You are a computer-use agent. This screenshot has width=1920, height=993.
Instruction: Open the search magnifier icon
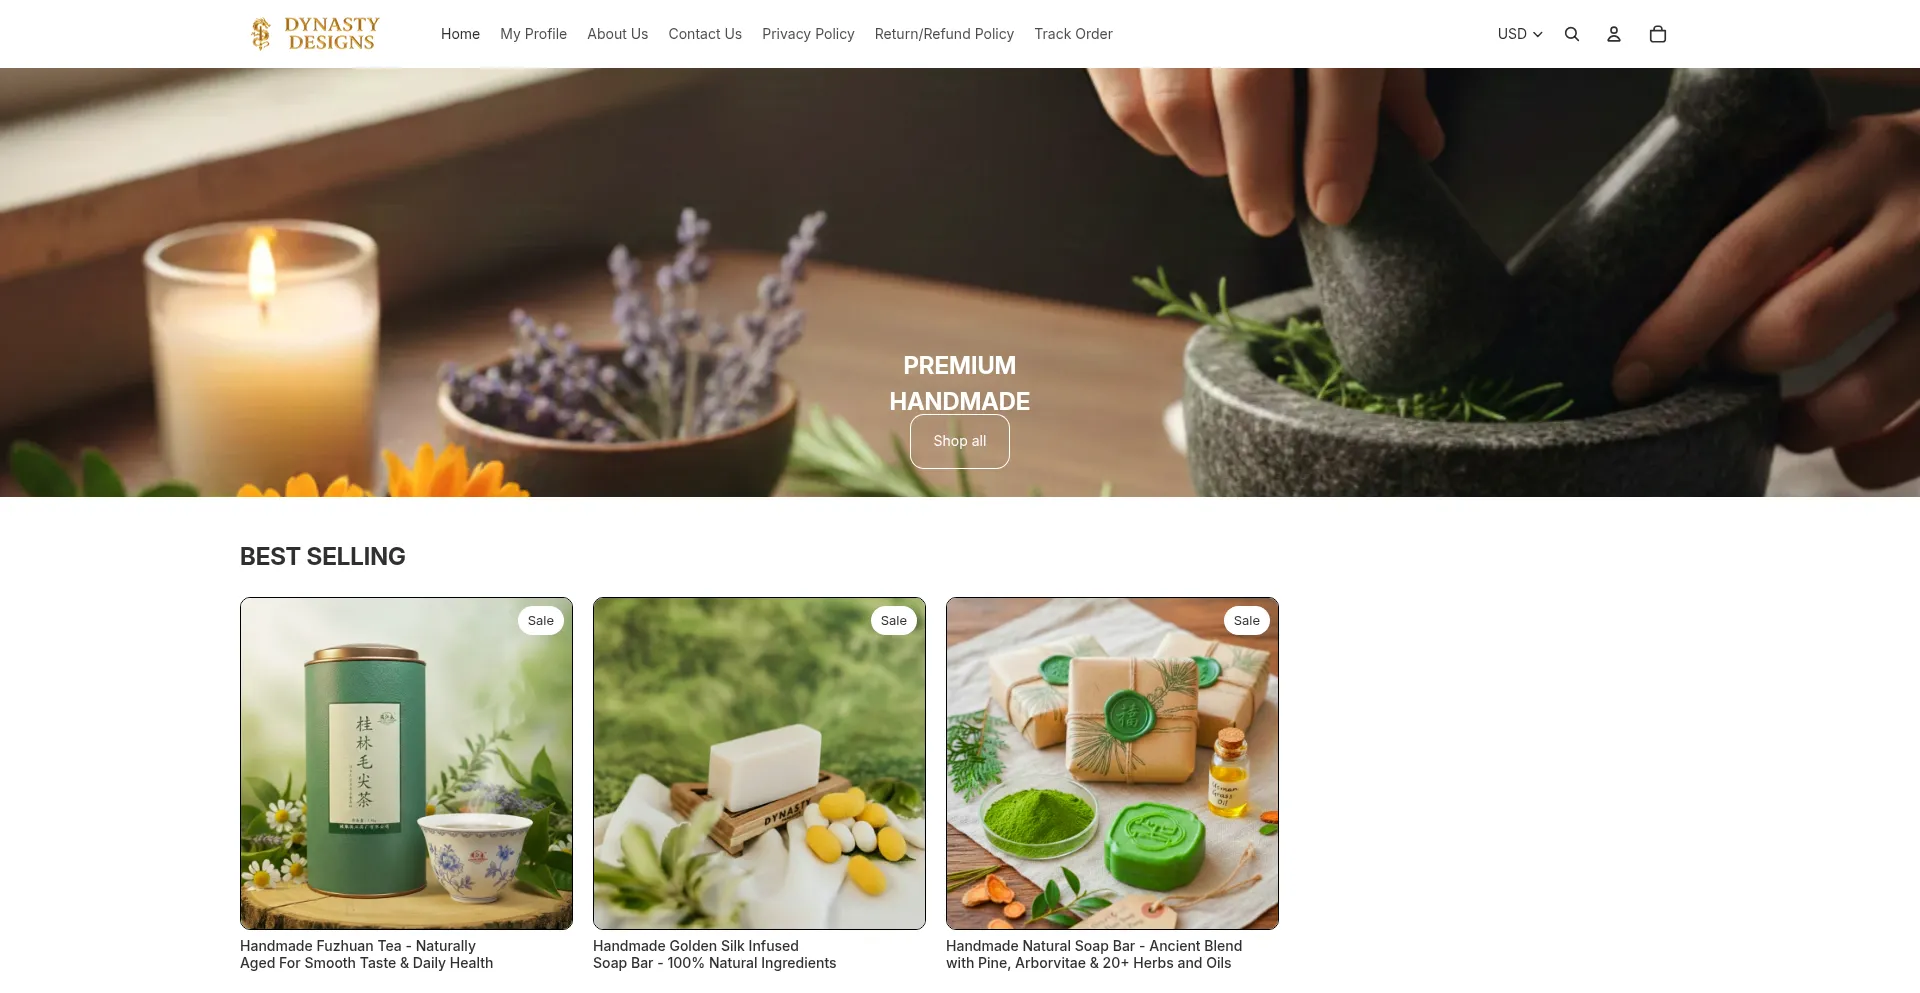tap(1572, 34)
